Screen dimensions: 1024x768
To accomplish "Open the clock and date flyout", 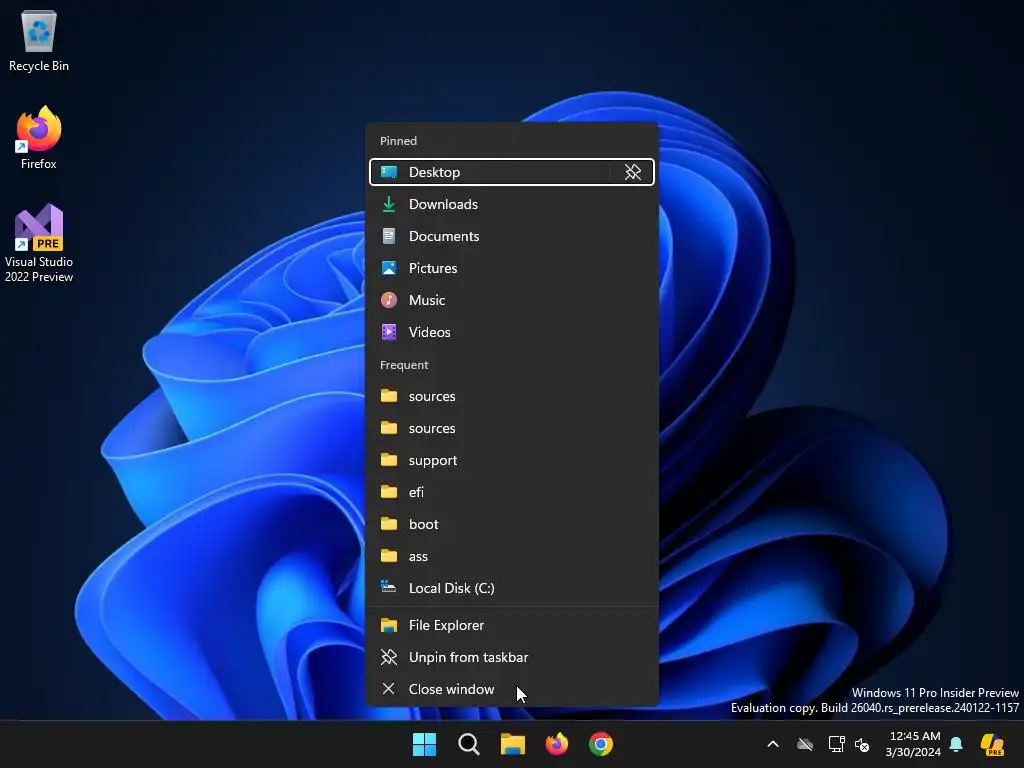I will 913,744.
